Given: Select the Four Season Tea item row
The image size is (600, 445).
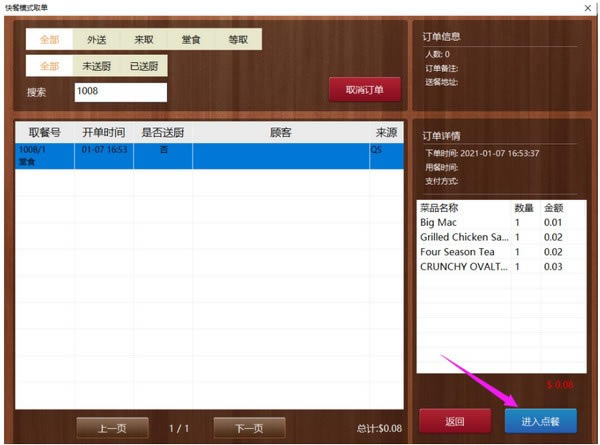Looking at the screenshot, I should [500, 252].
